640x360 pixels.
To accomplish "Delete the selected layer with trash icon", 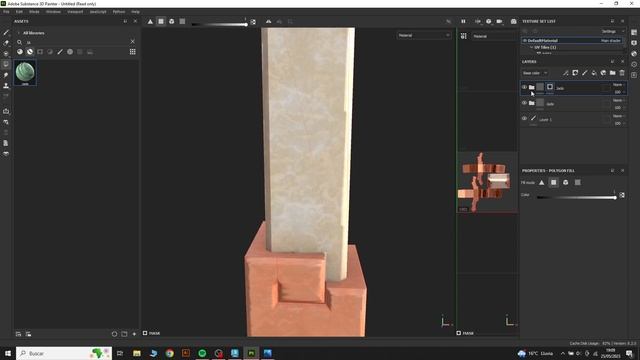I will click(622, 73).
